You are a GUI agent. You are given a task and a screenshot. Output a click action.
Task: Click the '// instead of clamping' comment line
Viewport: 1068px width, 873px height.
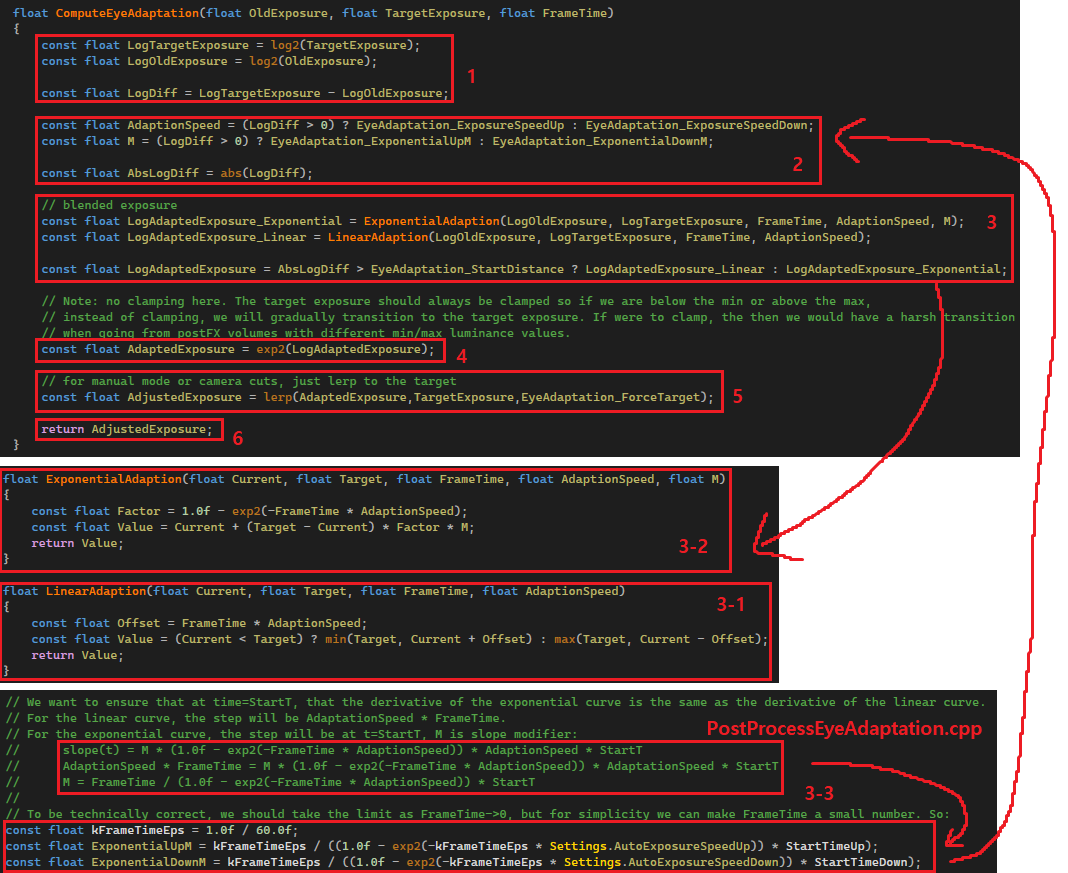(528, 317)
